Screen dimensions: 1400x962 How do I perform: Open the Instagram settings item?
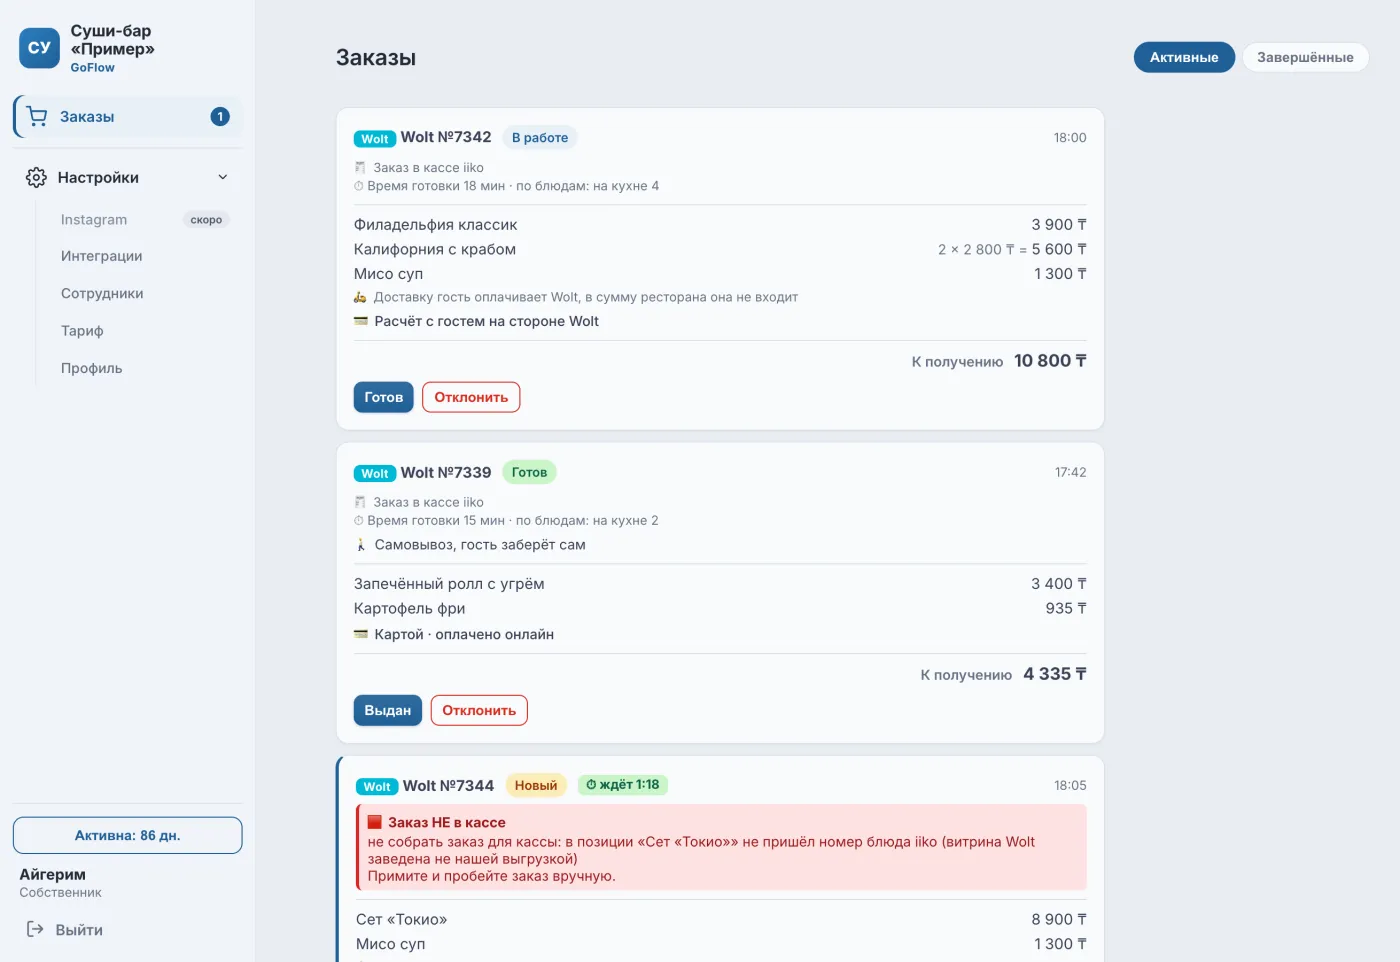tap(145, 219)
